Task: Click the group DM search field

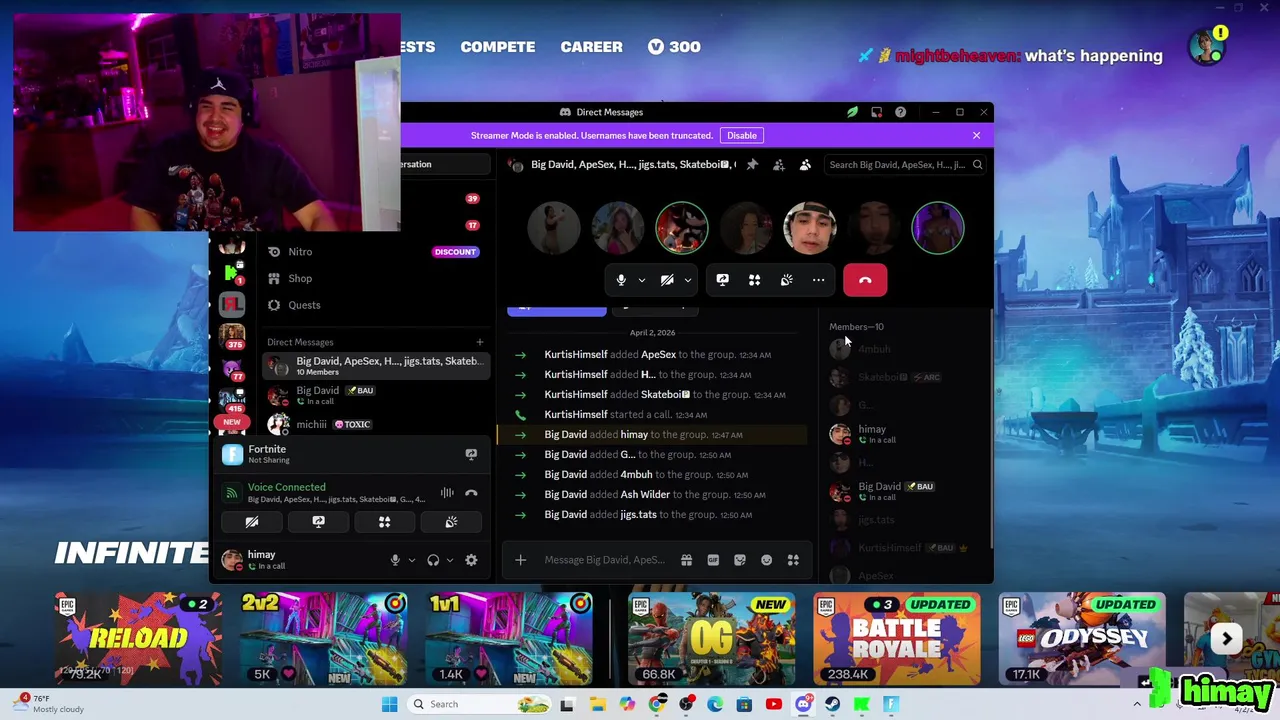Action: click(x=905, y=165)
